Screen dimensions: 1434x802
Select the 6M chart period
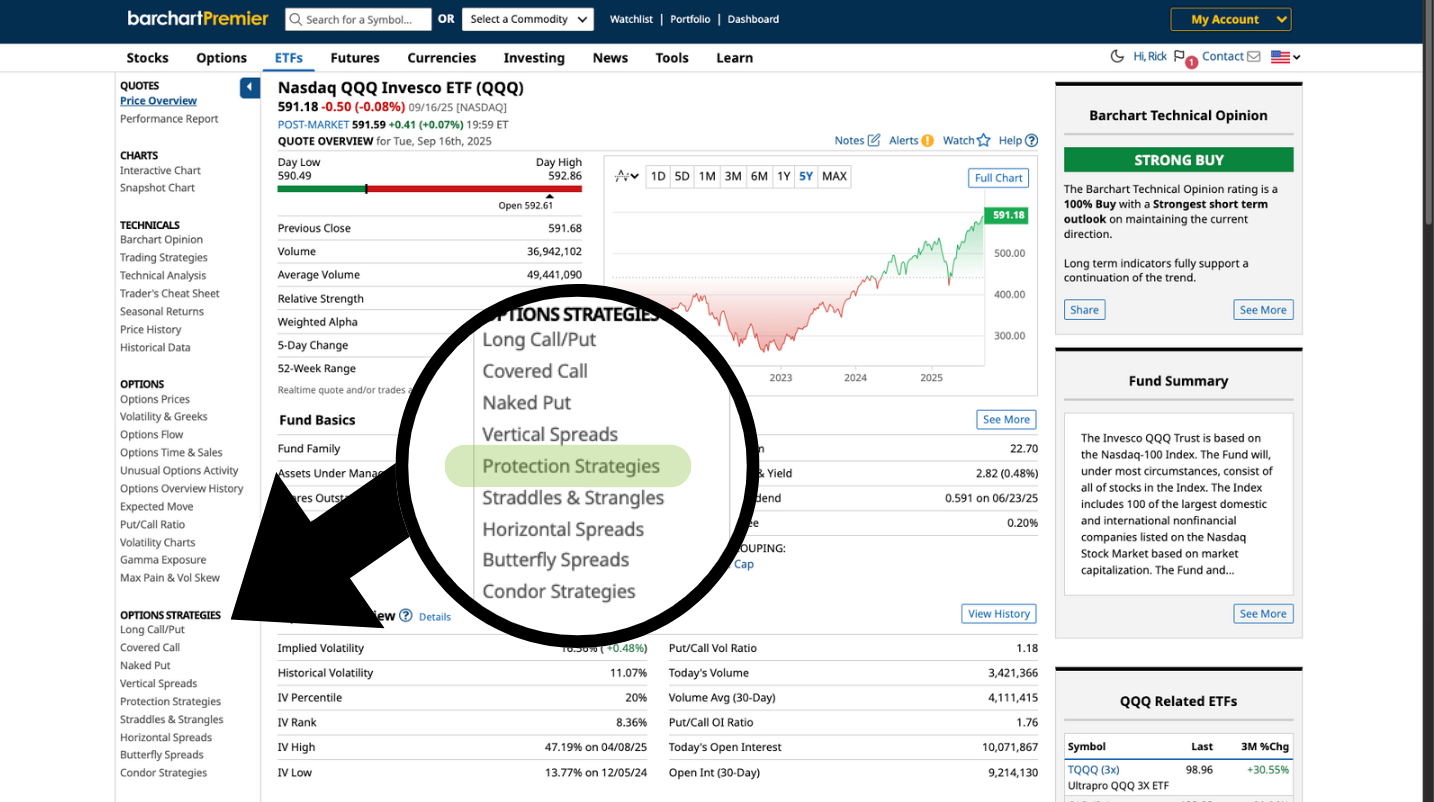(759, 177)
